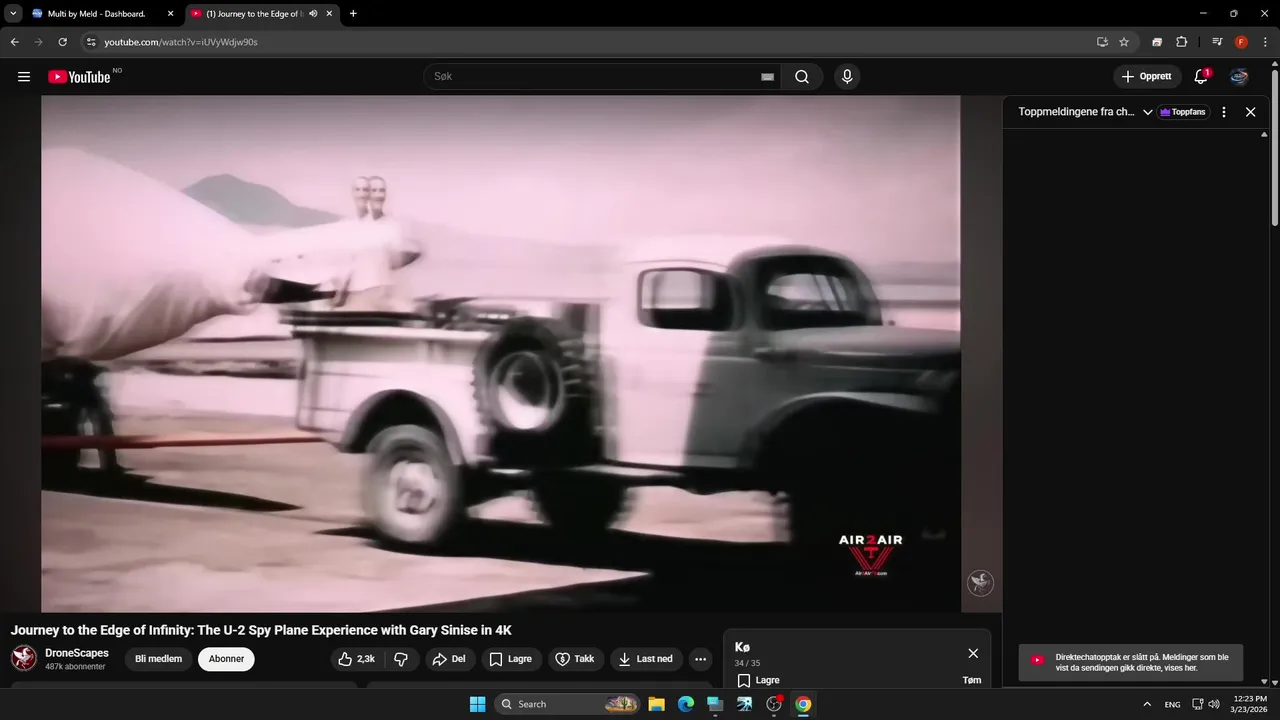The image size is (1280, 720).
Task: Download video with Last ned button
Action: point(646,659)
